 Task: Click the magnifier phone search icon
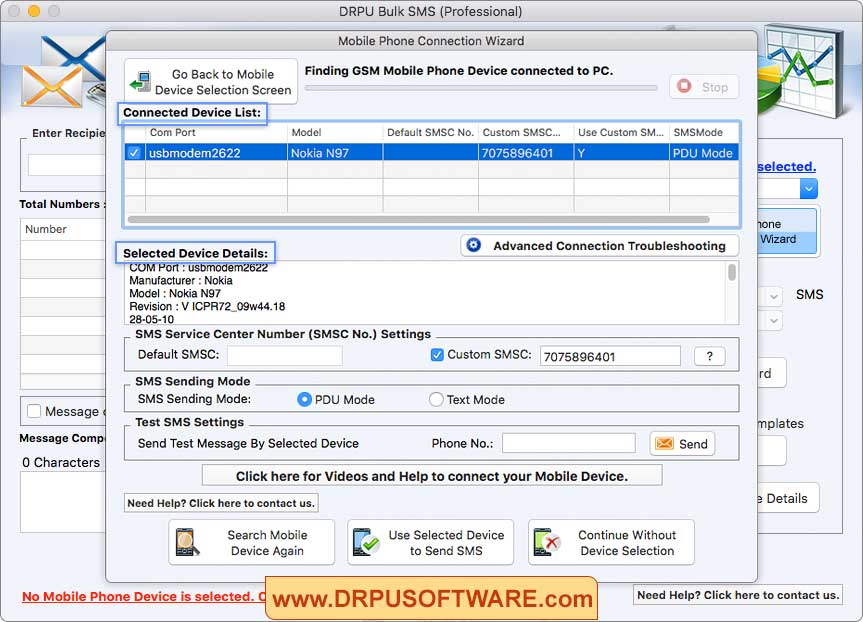[x=187, y=542]
